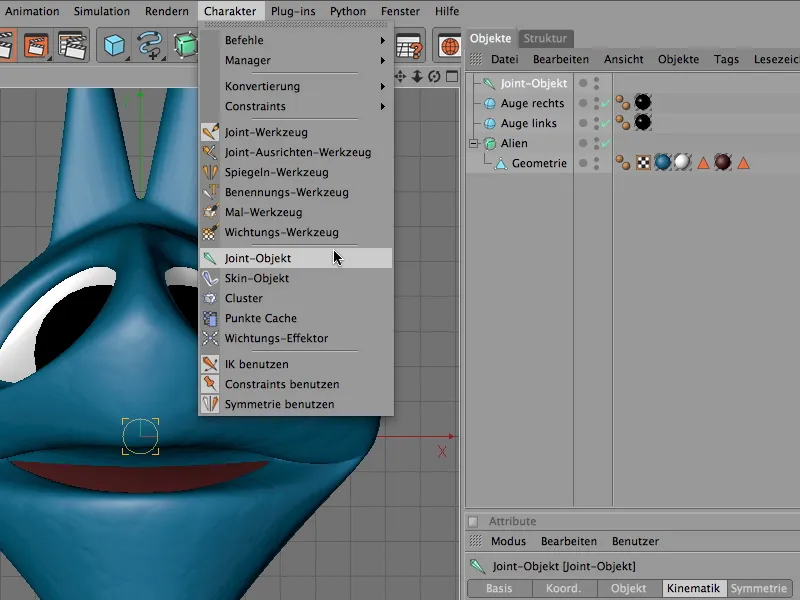
Task: Open the Plug-ins menu
Action: click(x=293, y=11)
